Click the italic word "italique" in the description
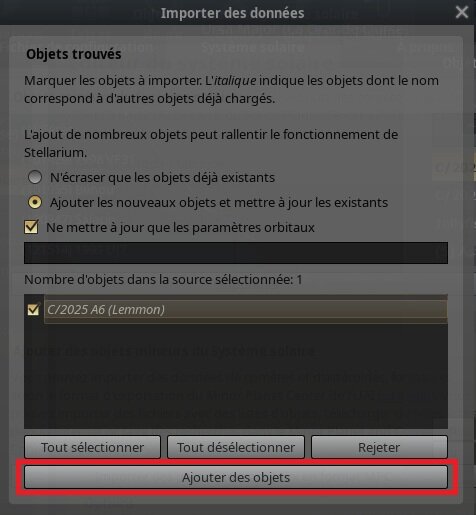Screen dimensions: 476x515 tap(235, 80)
